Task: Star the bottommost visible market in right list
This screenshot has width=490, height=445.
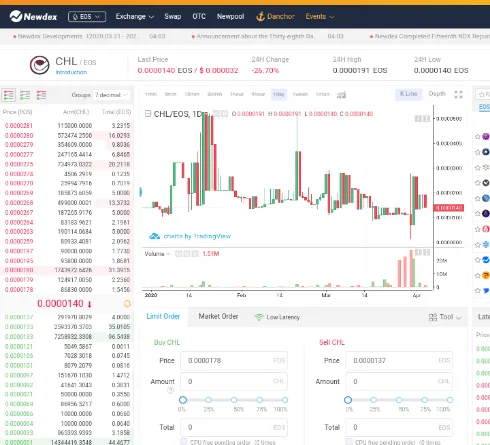Action: (x=478, y=291)
